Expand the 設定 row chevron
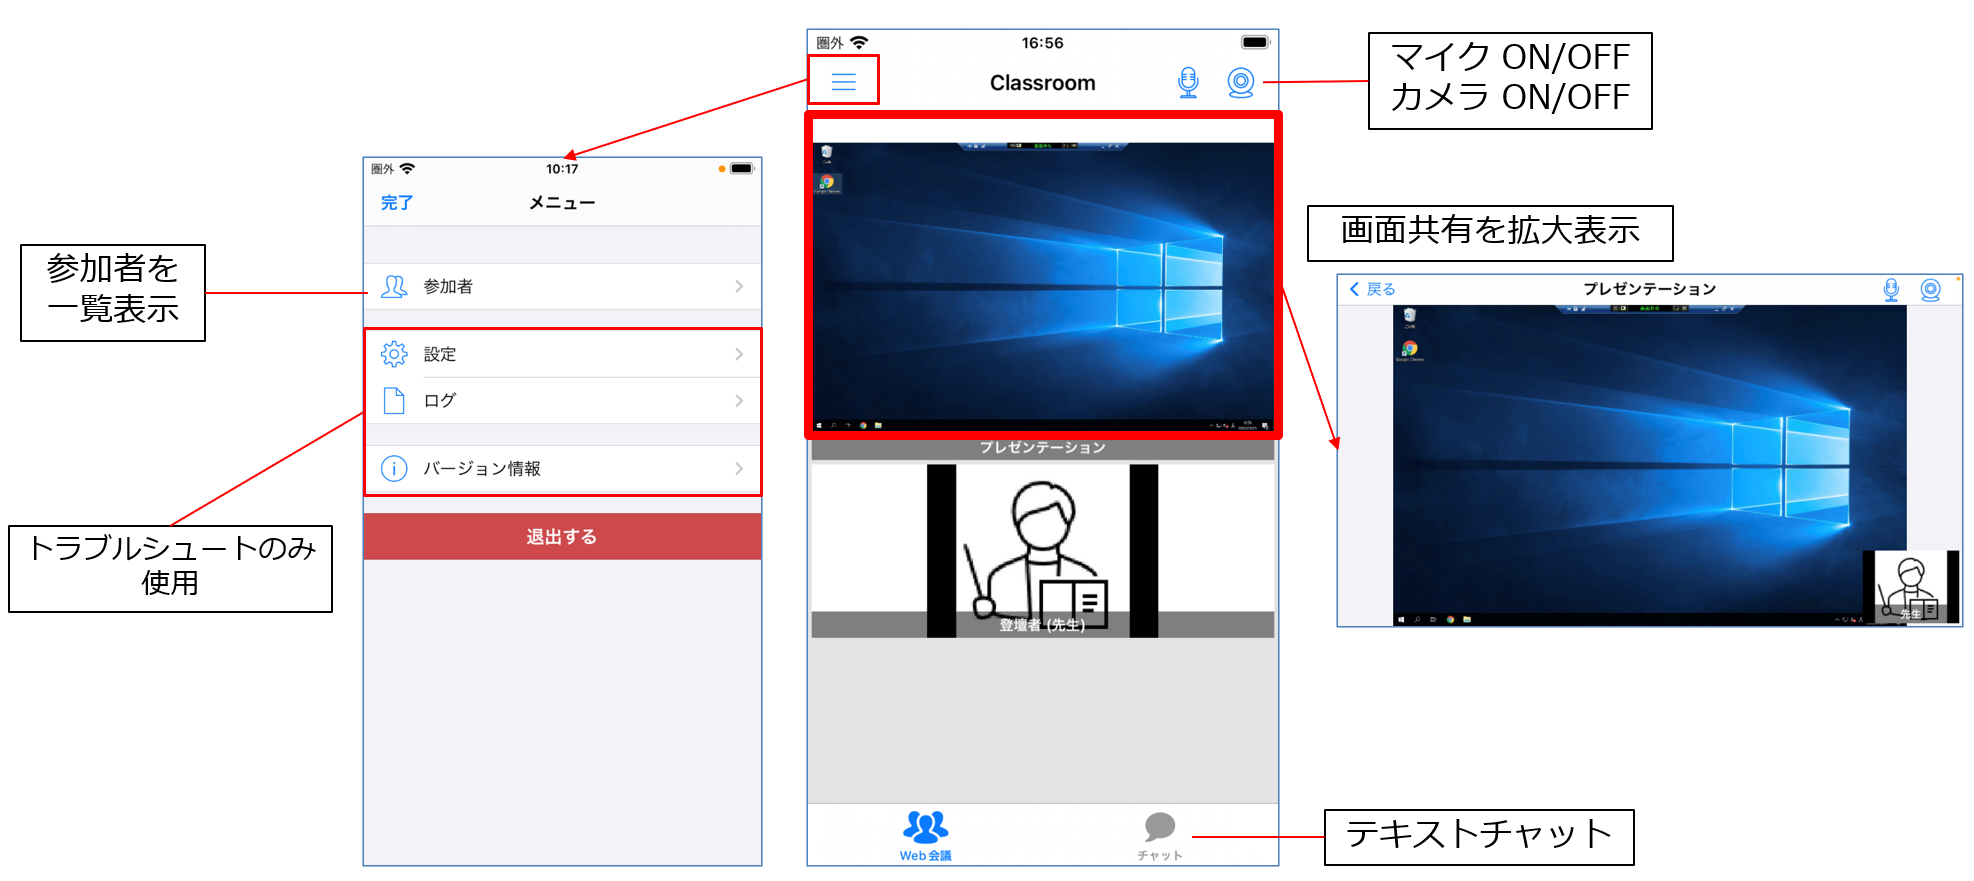Image resolution: width=1974 pixels, height=881 pixels. 739,354
